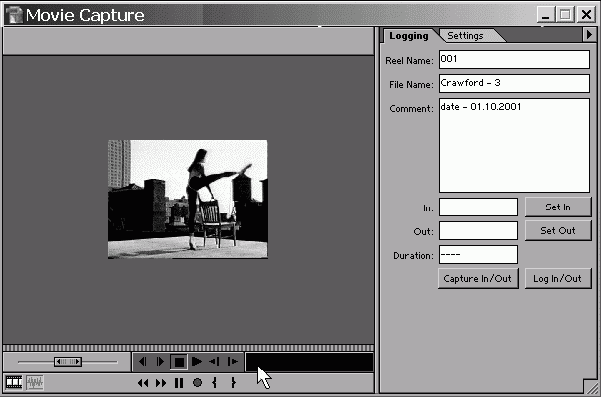Click the timecode display box
Screen dimensions: 601x397
pos(309,362)
